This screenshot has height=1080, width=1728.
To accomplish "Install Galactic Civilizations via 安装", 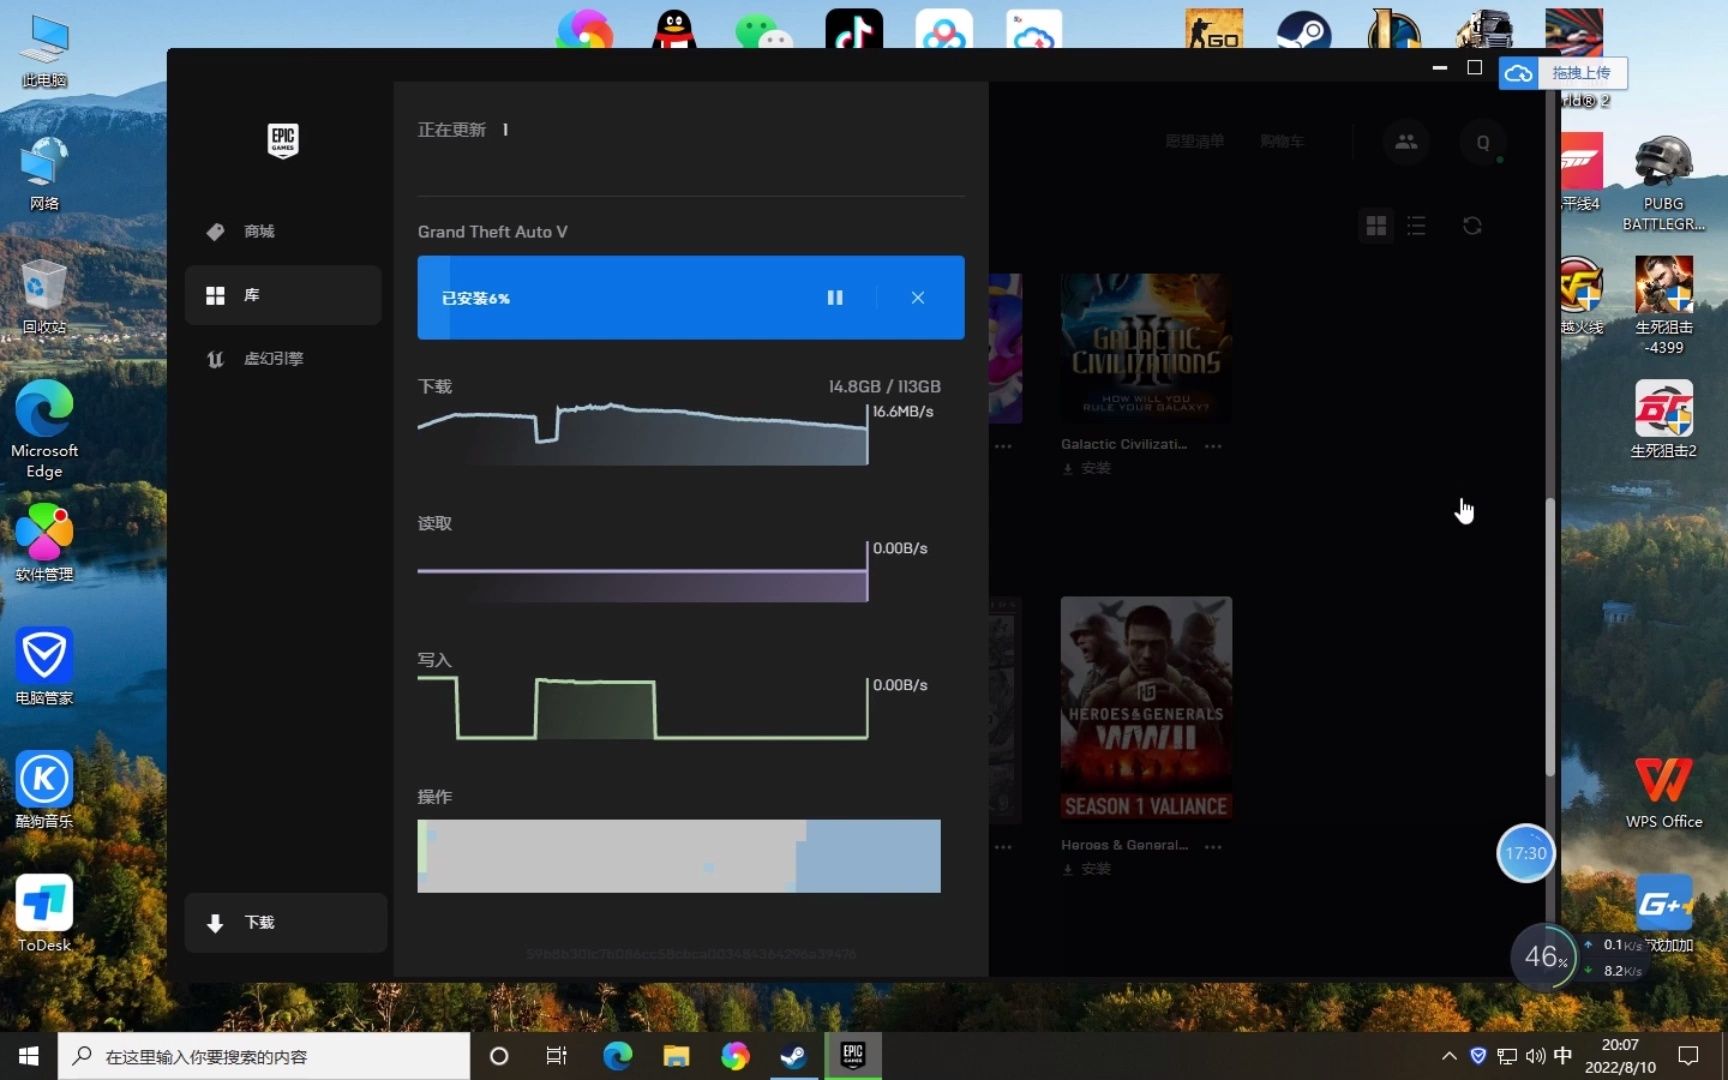I will coord(1087,468).
